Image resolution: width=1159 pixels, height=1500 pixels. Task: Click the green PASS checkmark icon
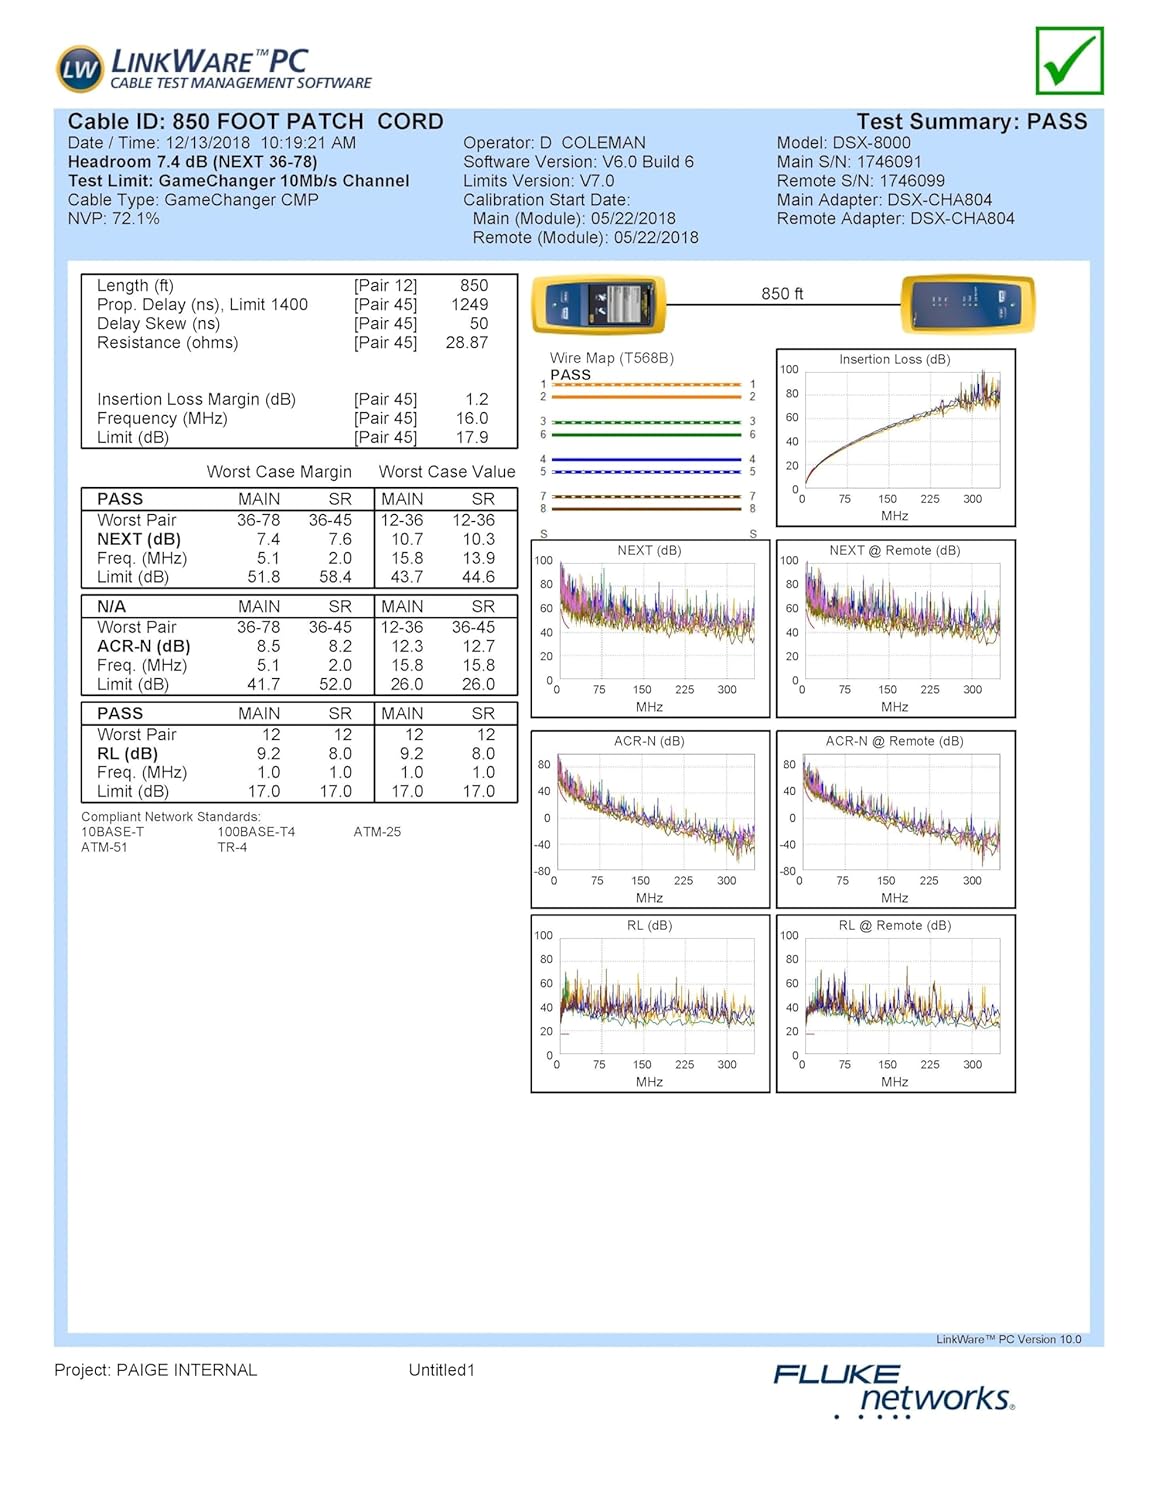coord(1069,61)
